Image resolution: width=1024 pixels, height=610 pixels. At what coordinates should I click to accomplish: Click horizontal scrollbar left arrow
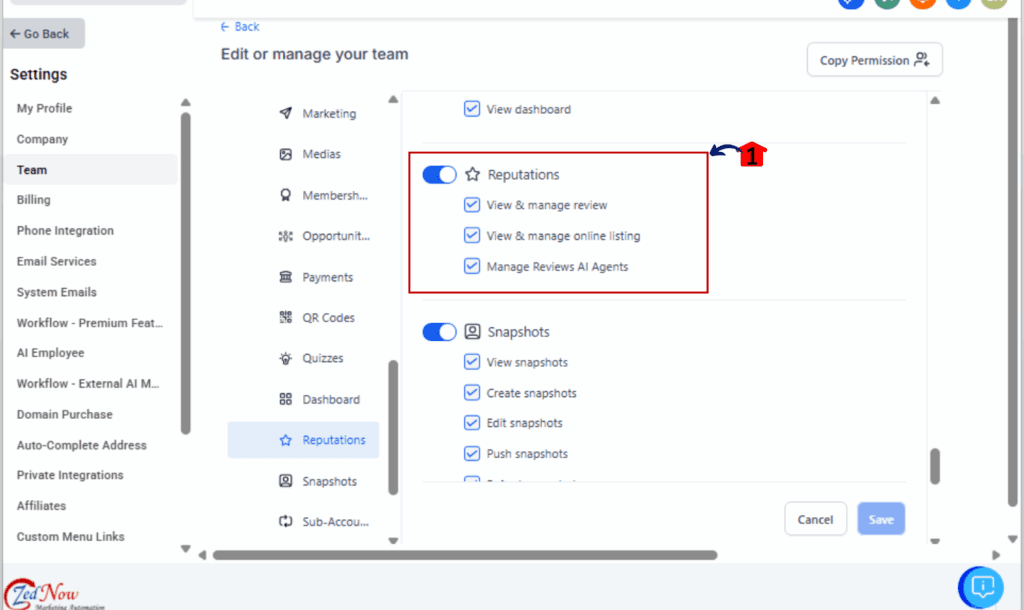pos(202,555)
